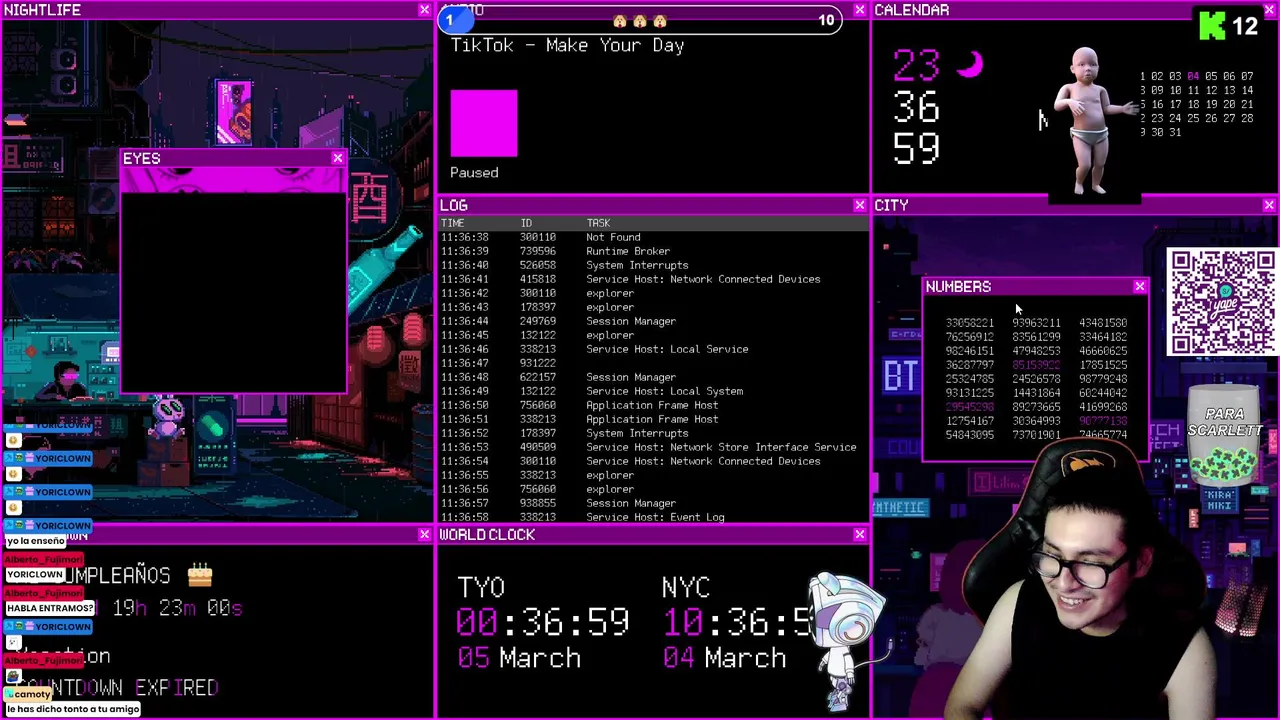Select the 11:36:47 log row with ID 931222
Image resolution: width=1280 pixels, height=720 pixels.
(652, 363)
